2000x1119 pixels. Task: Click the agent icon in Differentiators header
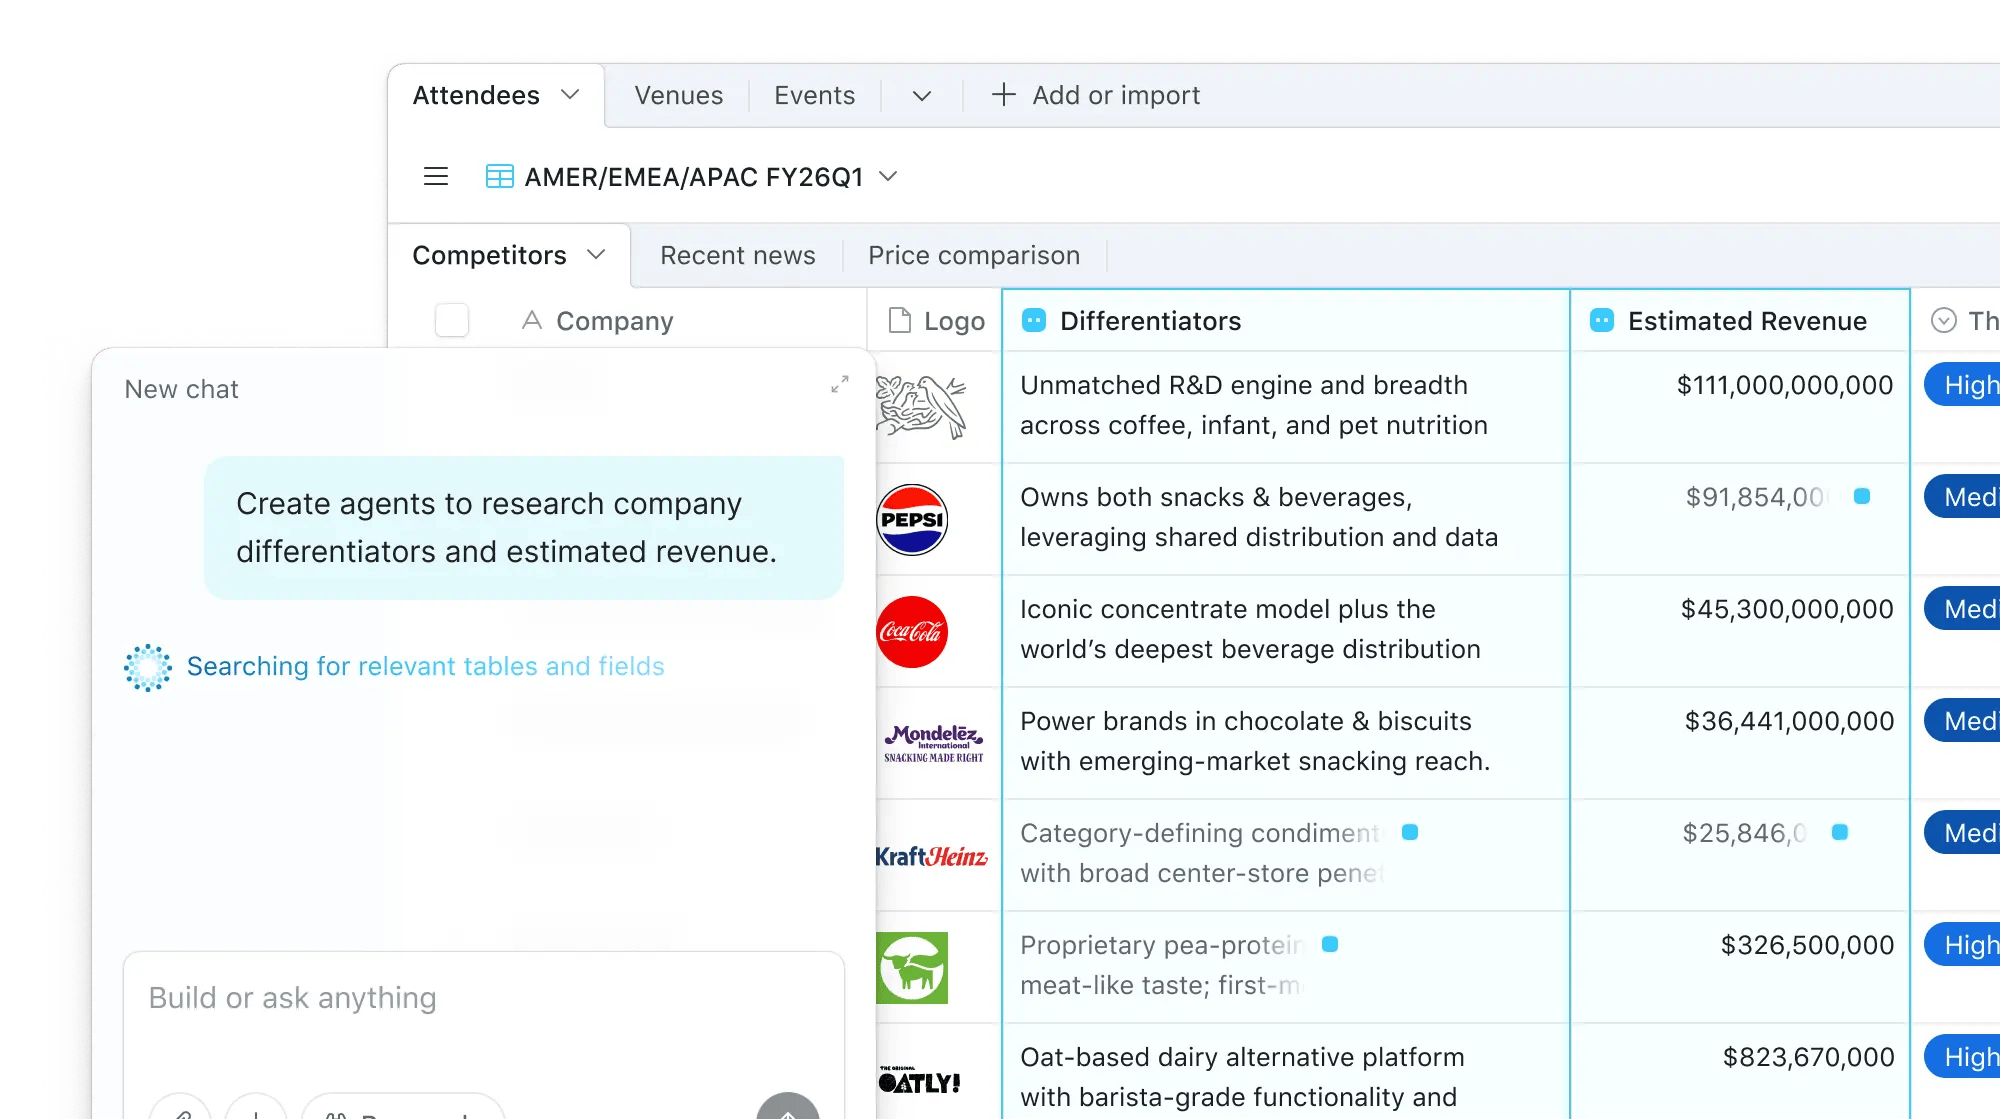(x=1034, y=320)
